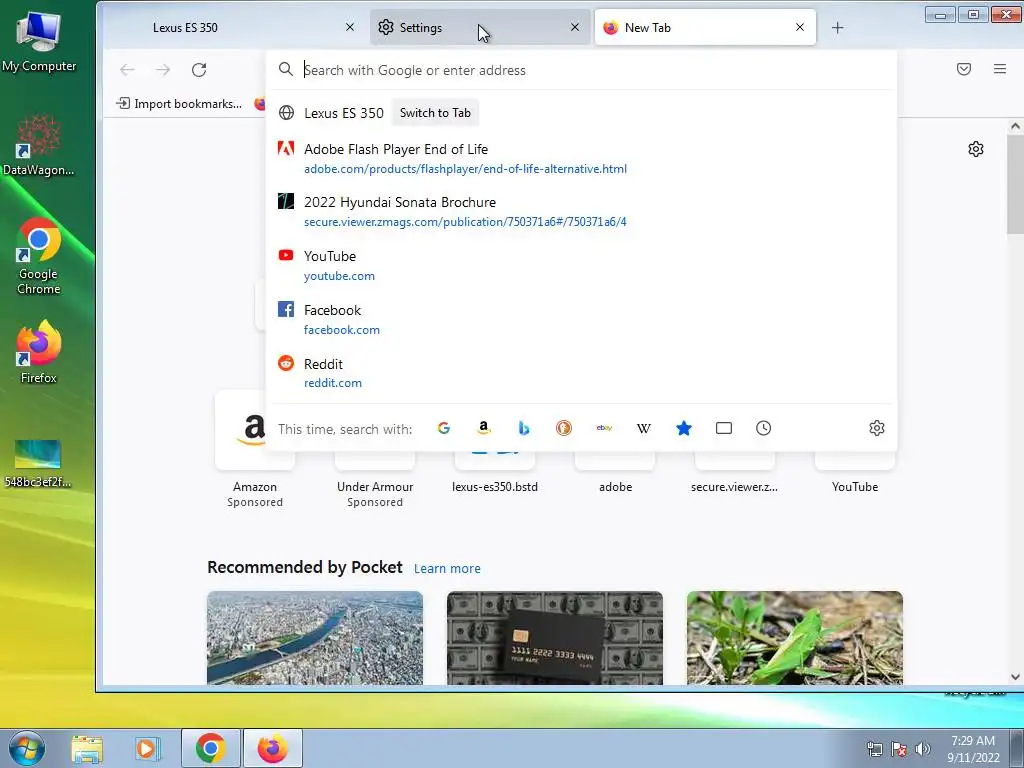Open the adobe shortcut tile
The image size is (1024, 768).
click(615, 473)
